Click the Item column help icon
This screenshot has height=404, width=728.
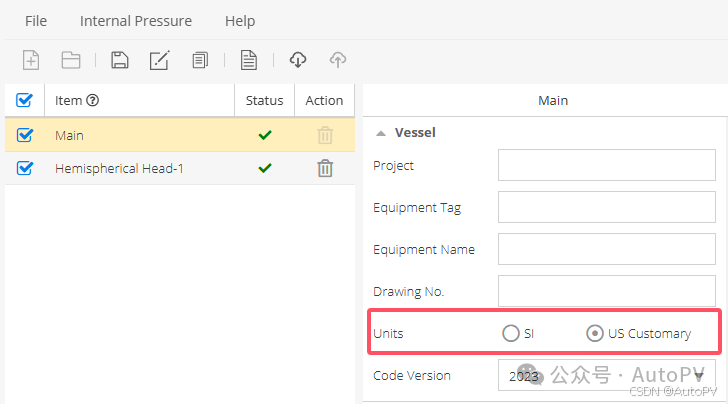point(93,100)
